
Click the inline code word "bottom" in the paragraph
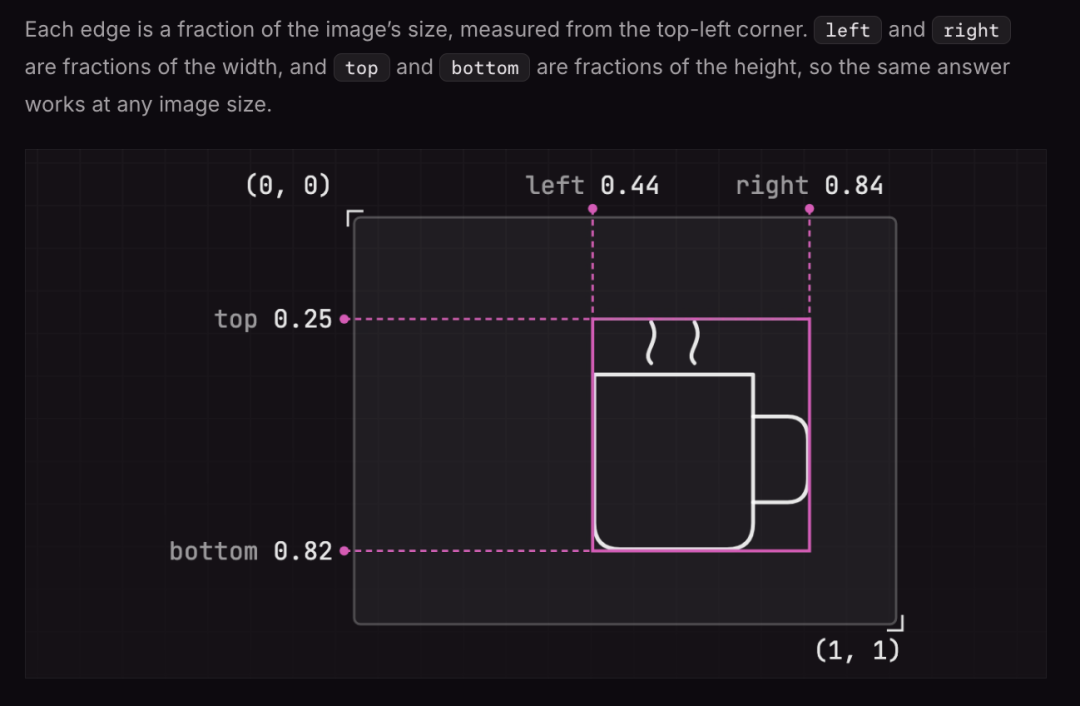484,68
